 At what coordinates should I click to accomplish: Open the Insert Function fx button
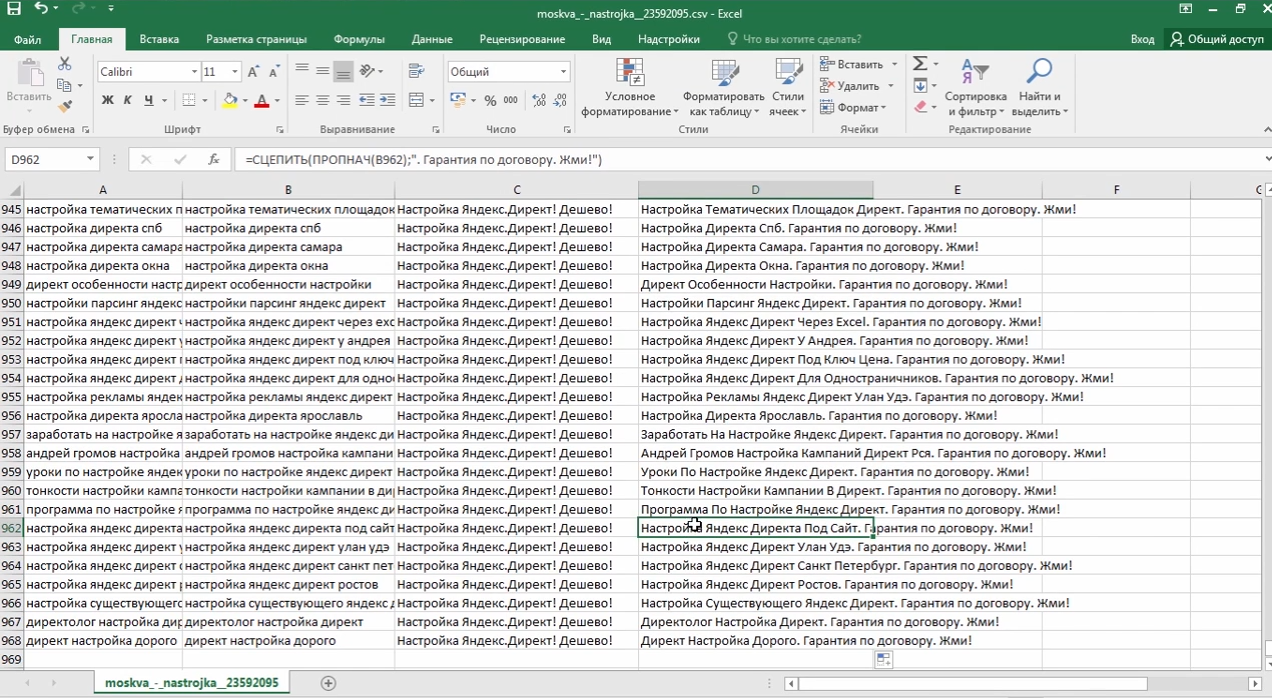tap(213, 159)
